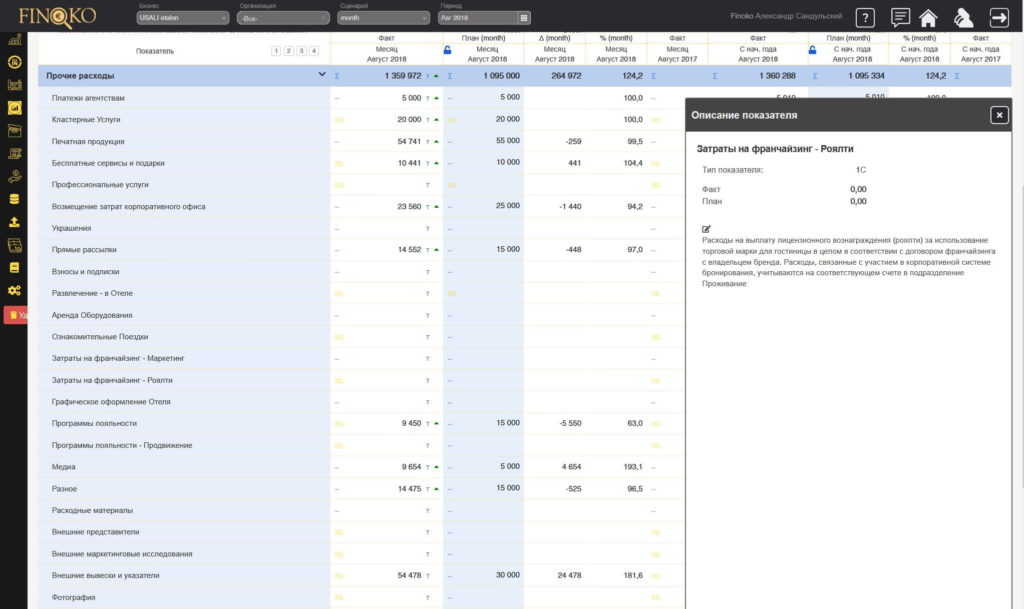Go to the home page icon
Image resolution: width=1024 pixels, height=609 pixels.
click(928, 18)
